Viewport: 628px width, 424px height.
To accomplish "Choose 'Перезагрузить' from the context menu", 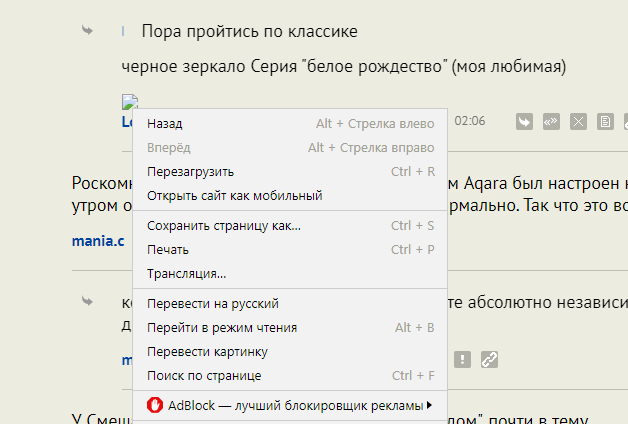I will click(190, 171).
